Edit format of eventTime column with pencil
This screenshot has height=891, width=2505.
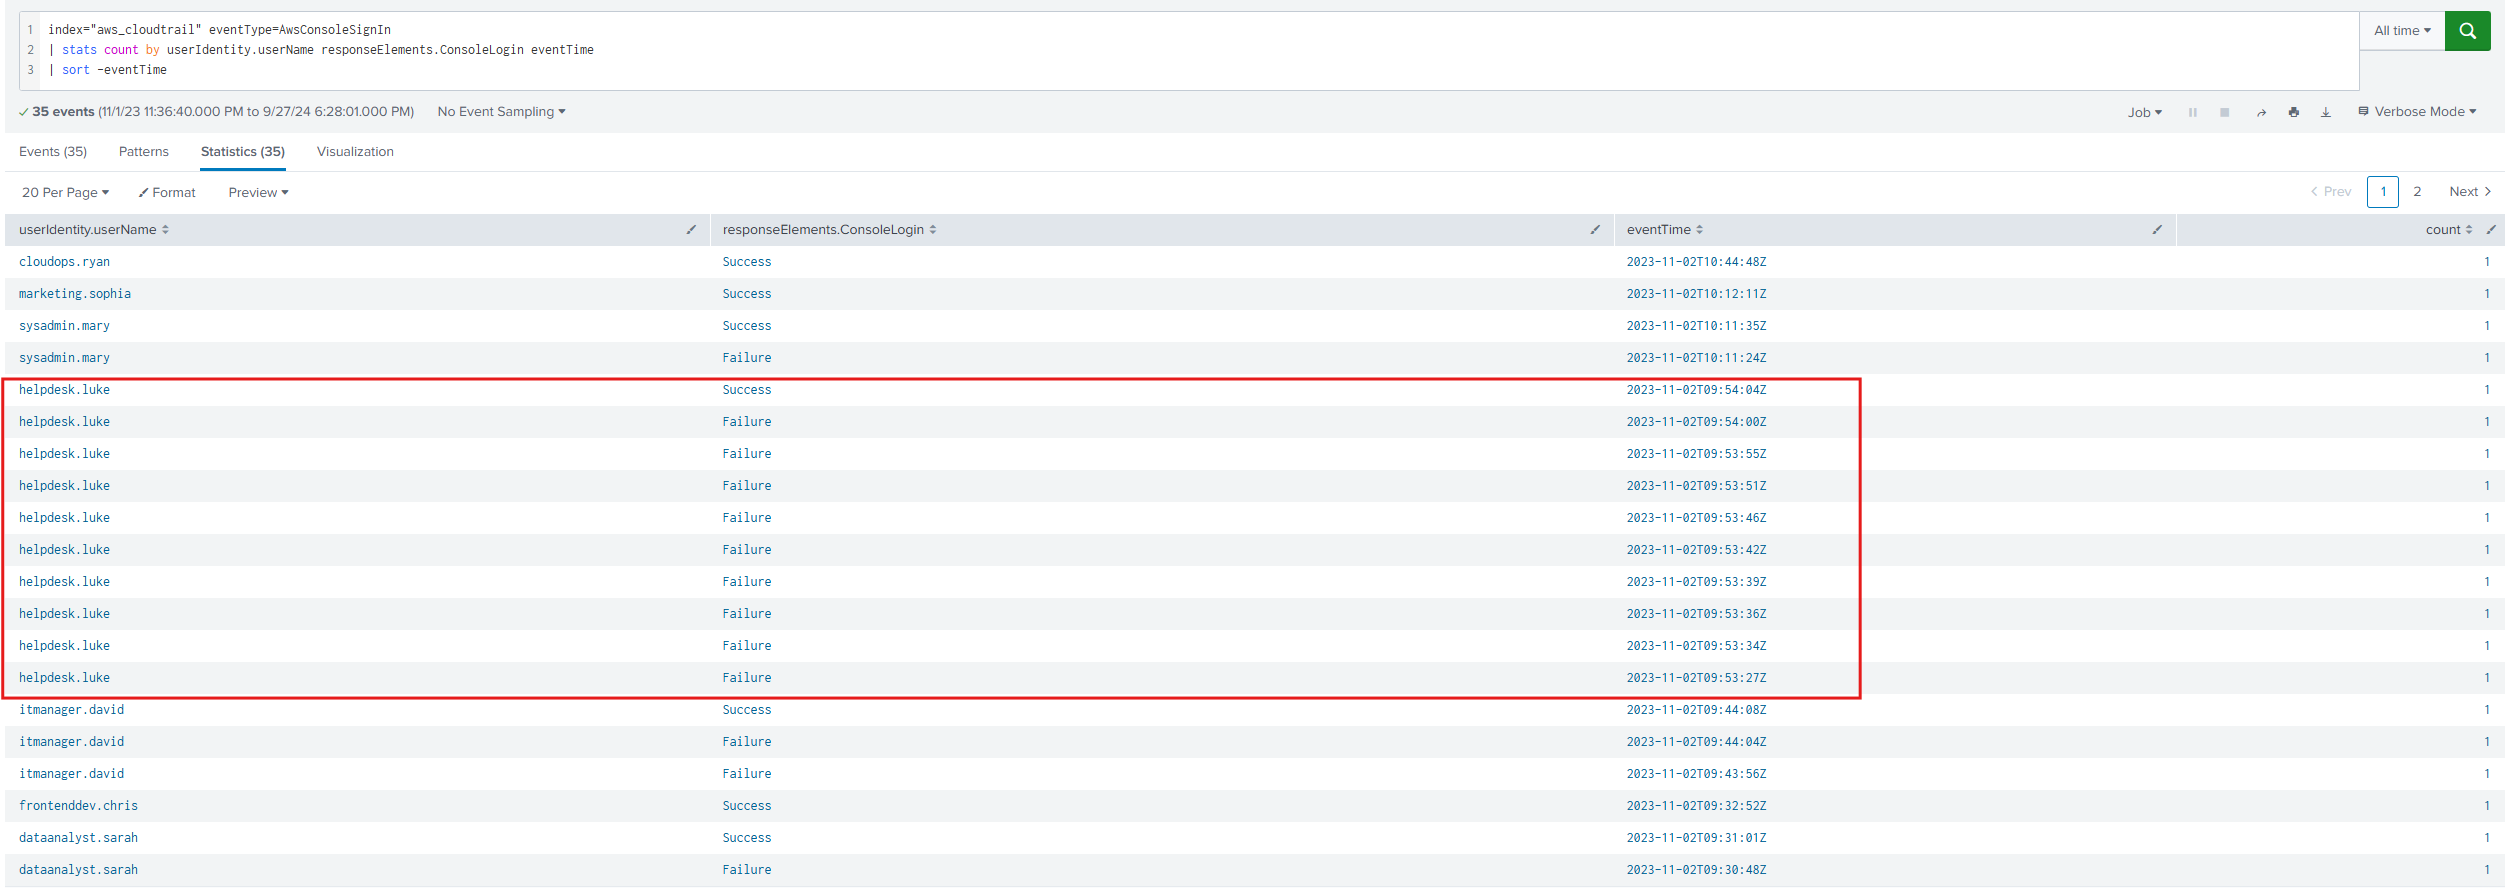pyautogui.click(x=2157, y=230)
